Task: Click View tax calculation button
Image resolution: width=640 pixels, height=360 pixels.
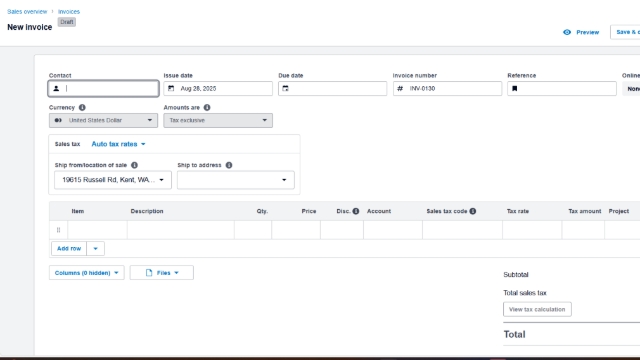Action: (x=537, y=309)
